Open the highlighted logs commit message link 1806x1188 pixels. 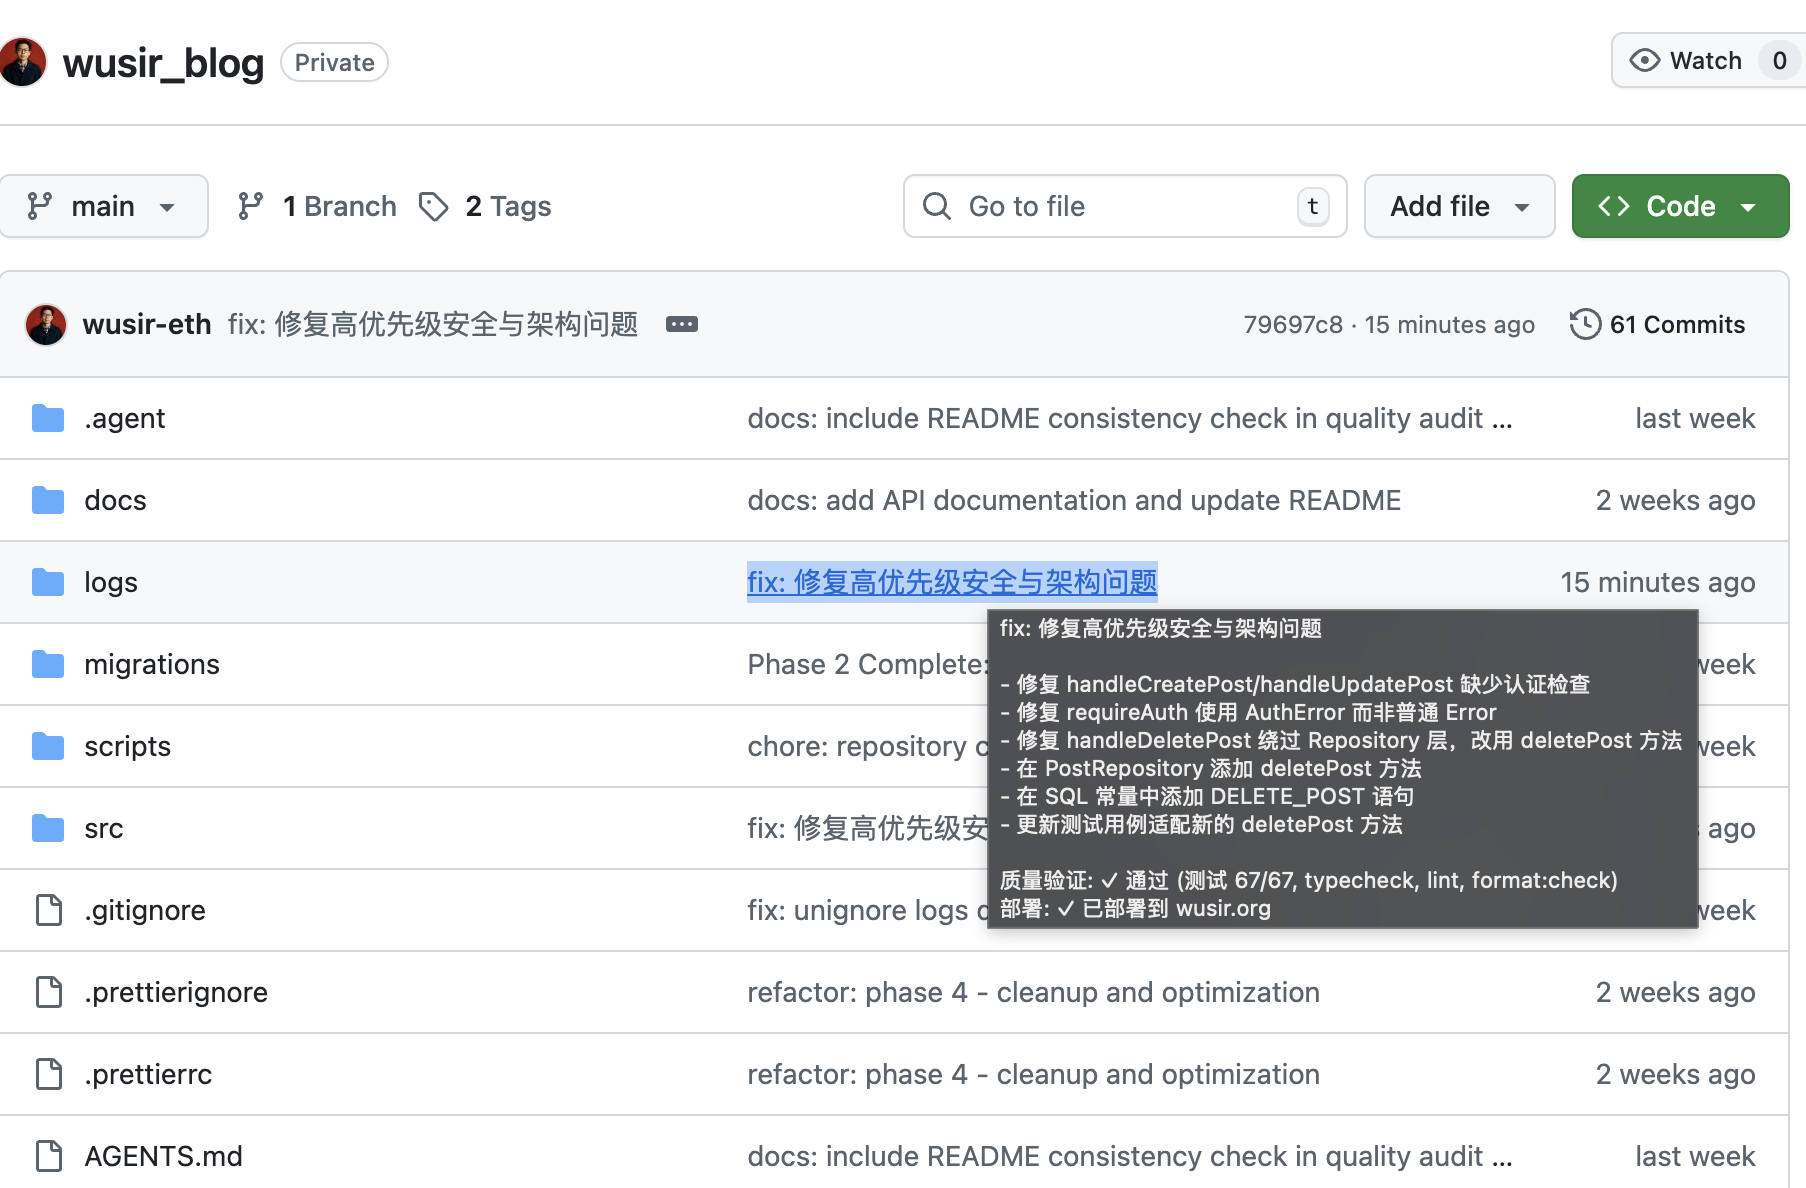point(951,582)
